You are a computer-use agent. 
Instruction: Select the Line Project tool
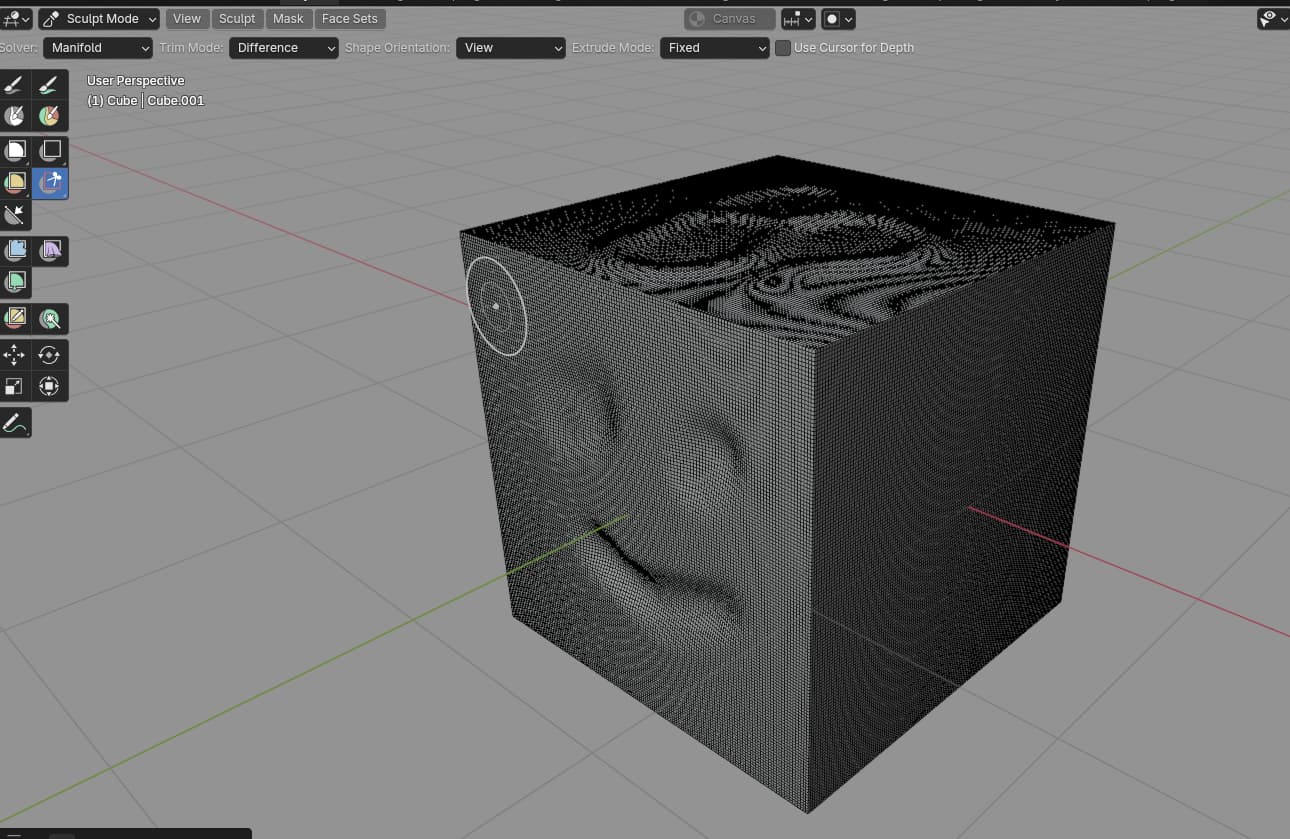pyautogui.click(x=15, y=214)
